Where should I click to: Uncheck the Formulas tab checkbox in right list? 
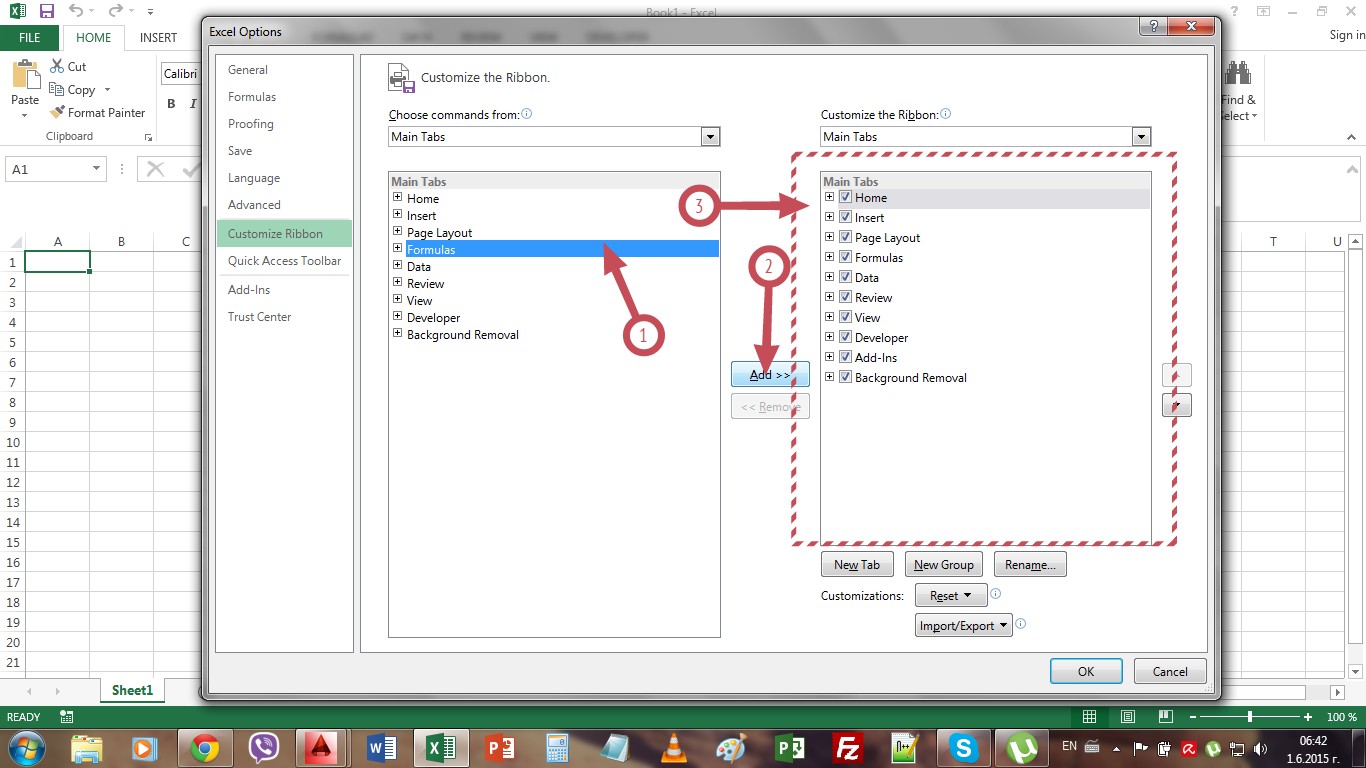pyautogui.click(x=846, y=258)
